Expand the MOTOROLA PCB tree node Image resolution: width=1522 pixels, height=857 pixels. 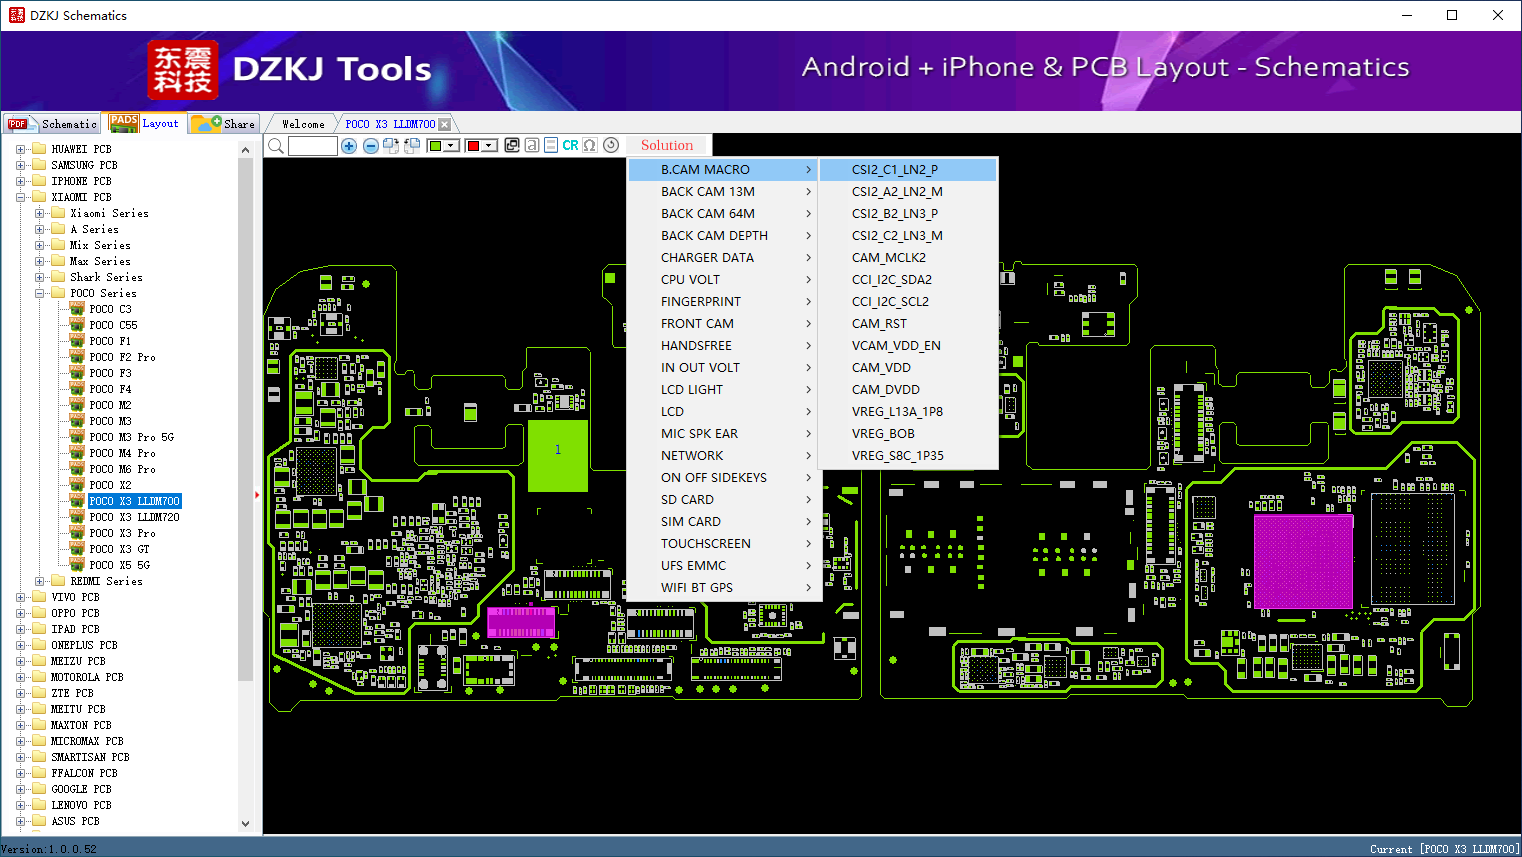(x=20, y=677)
